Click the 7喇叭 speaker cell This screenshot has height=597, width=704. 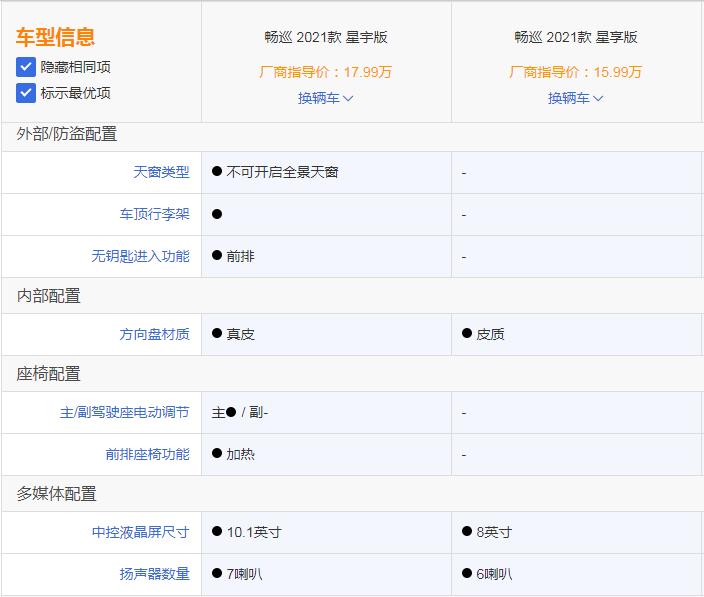point(326,574)
